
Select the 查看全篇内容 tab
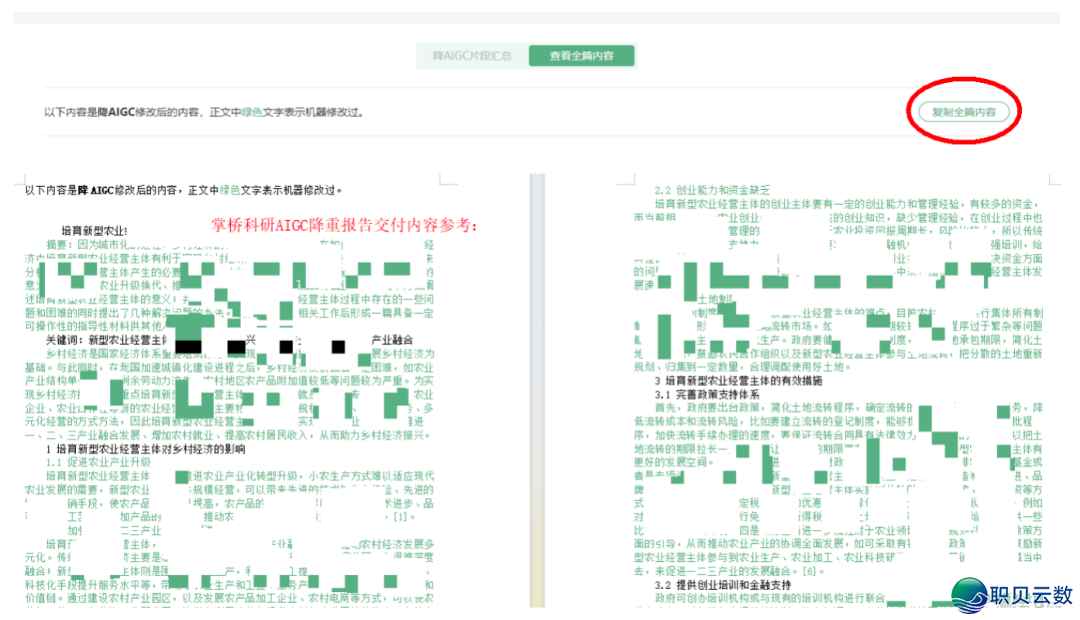(x=581, y=56)
